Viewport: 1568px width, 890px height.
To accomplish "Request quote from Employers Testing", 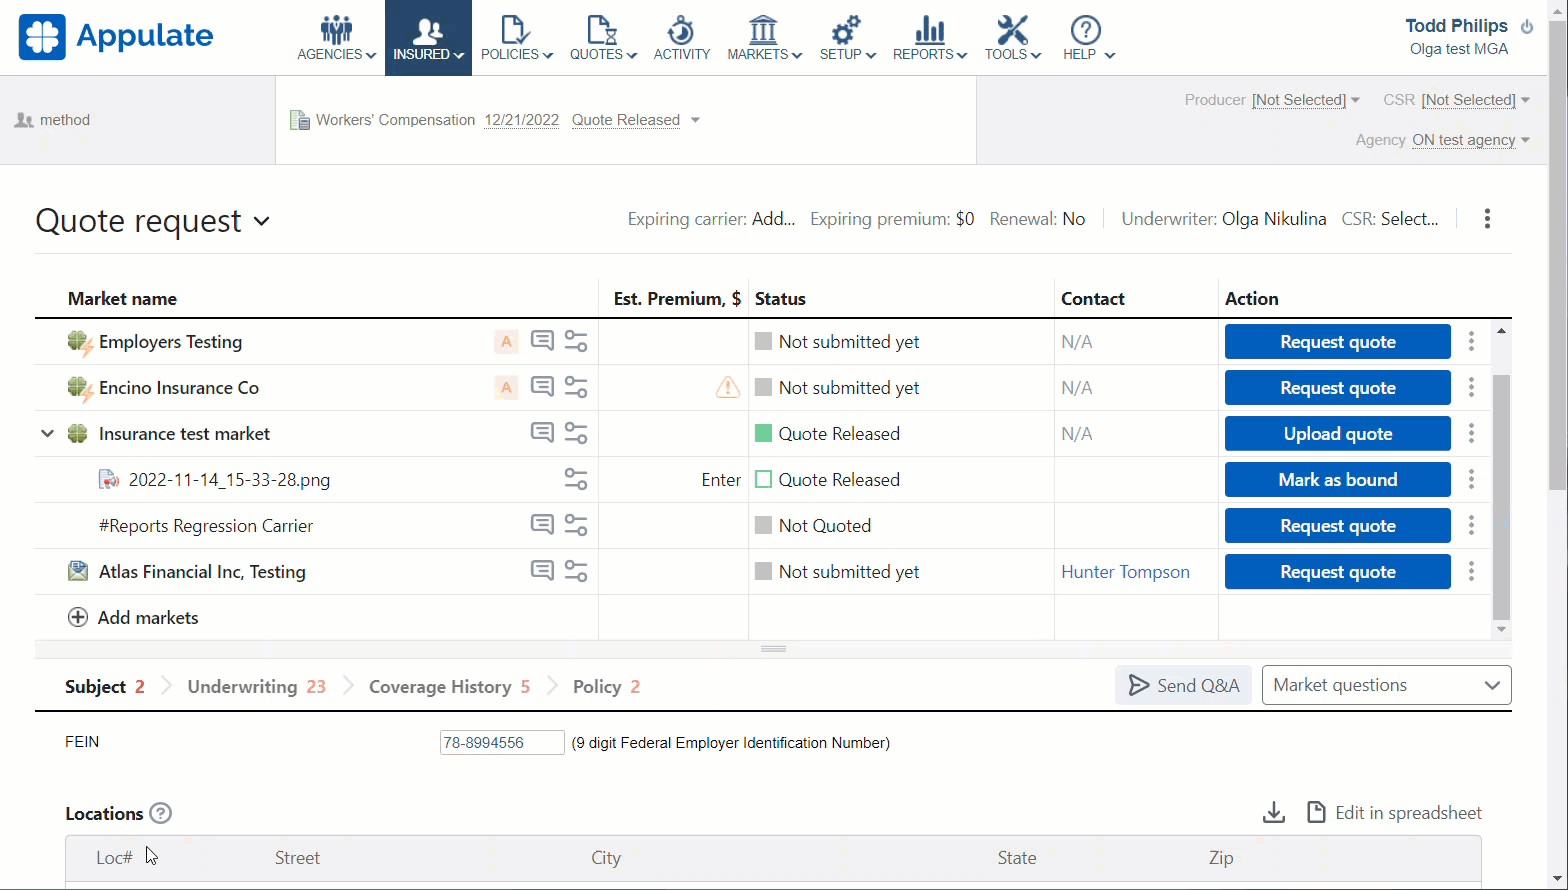I will (1338, 342).
